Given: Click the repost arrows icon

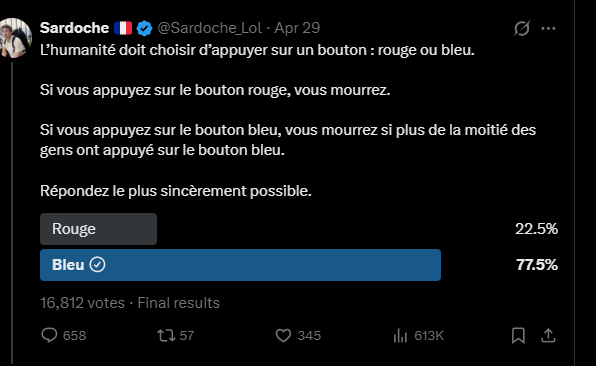Looking at the screenshot, I should point(166,335).
